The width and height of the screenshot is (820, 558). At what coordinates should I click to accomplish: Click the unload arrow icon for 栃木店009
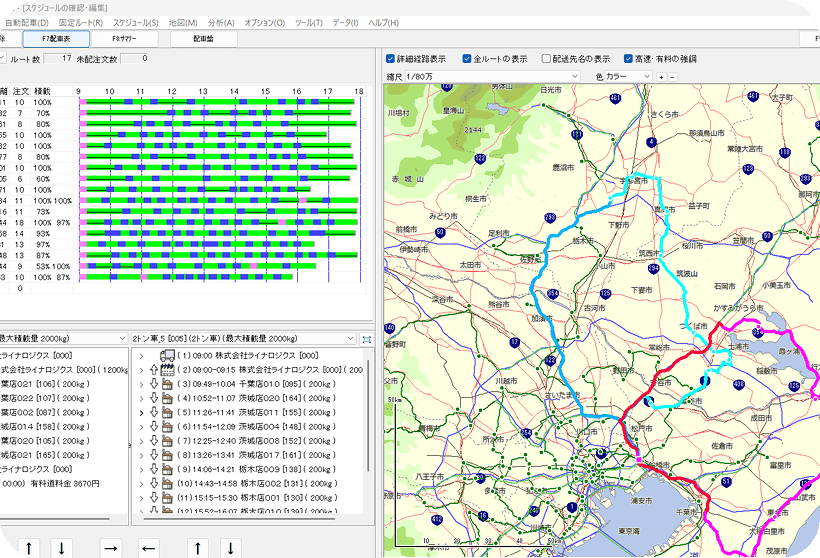pyautogui.click(x=154, y=469)
